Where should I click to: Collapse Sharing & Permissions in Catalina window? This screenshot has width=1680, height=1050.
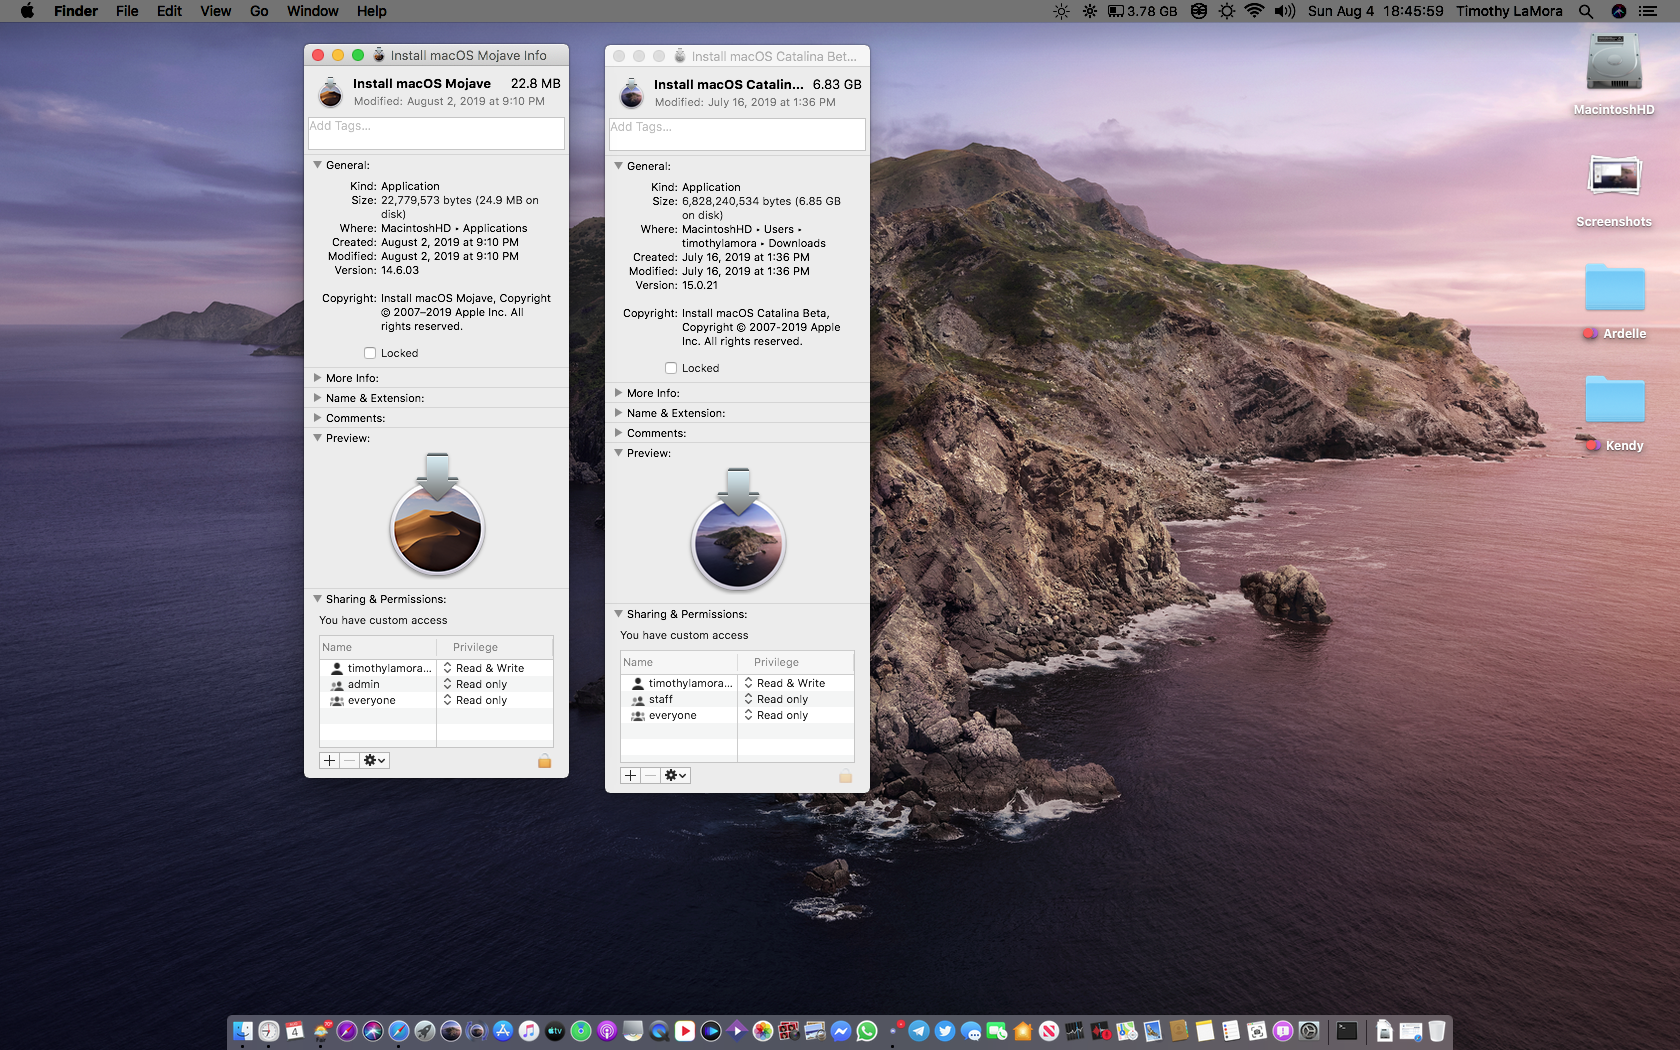pos(618,614)
